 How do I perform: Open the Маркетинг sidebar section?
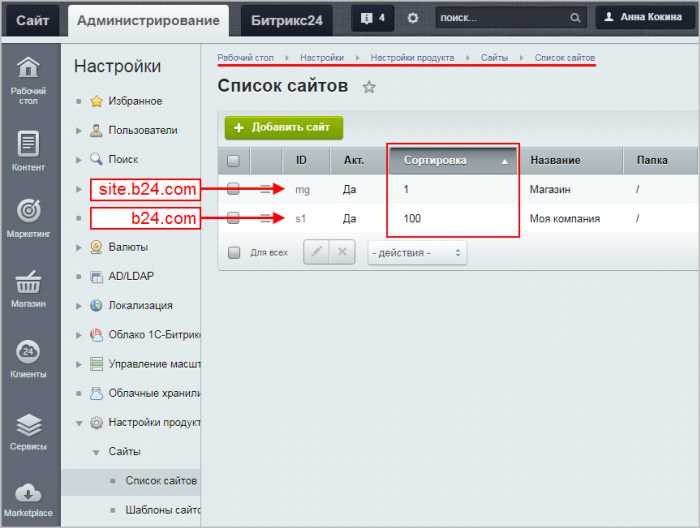pos(28,218)
